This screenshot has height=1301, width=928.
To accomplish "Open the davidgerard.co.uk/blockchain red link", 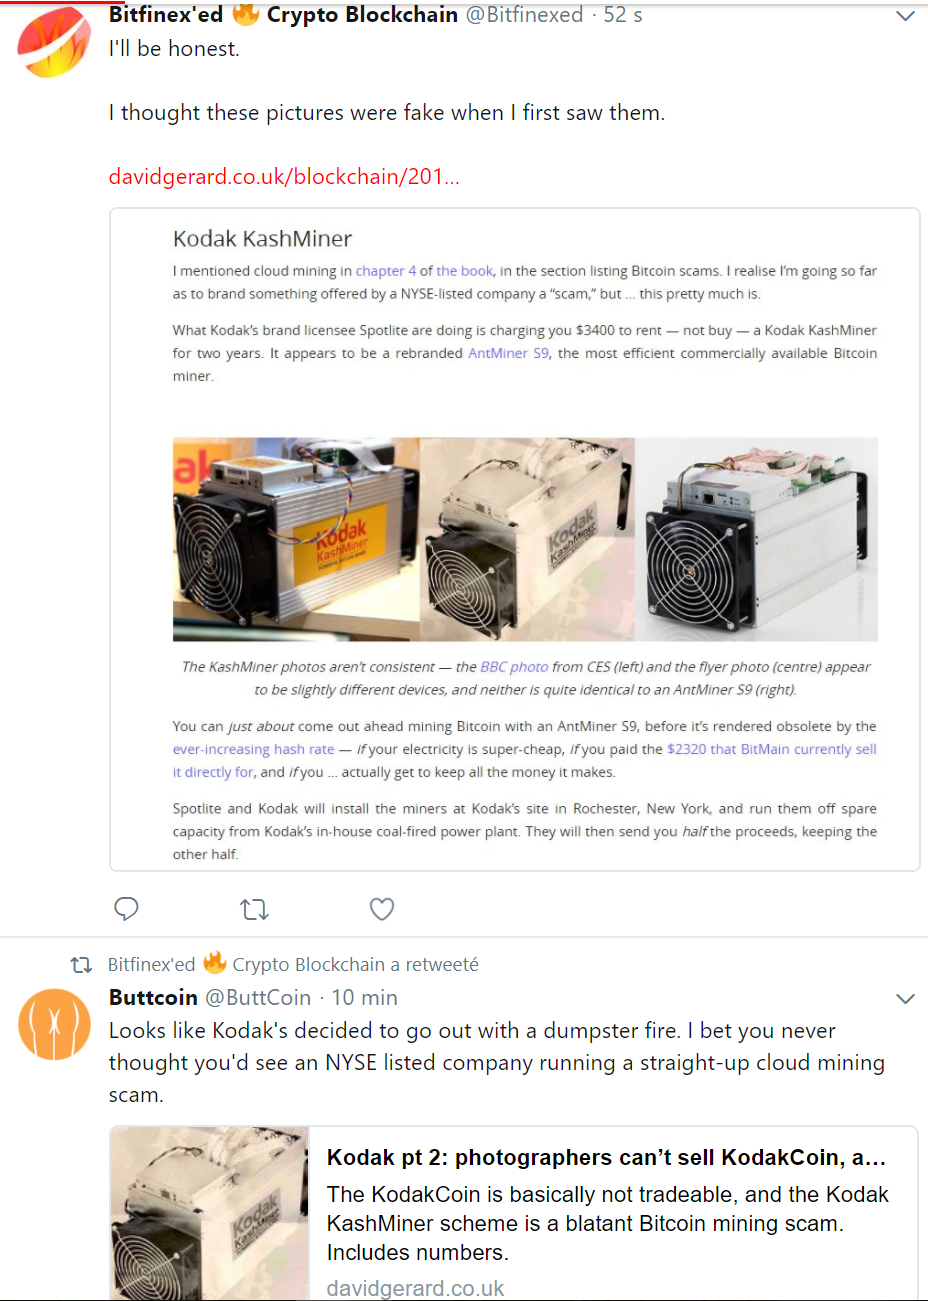I will (284, 177).
